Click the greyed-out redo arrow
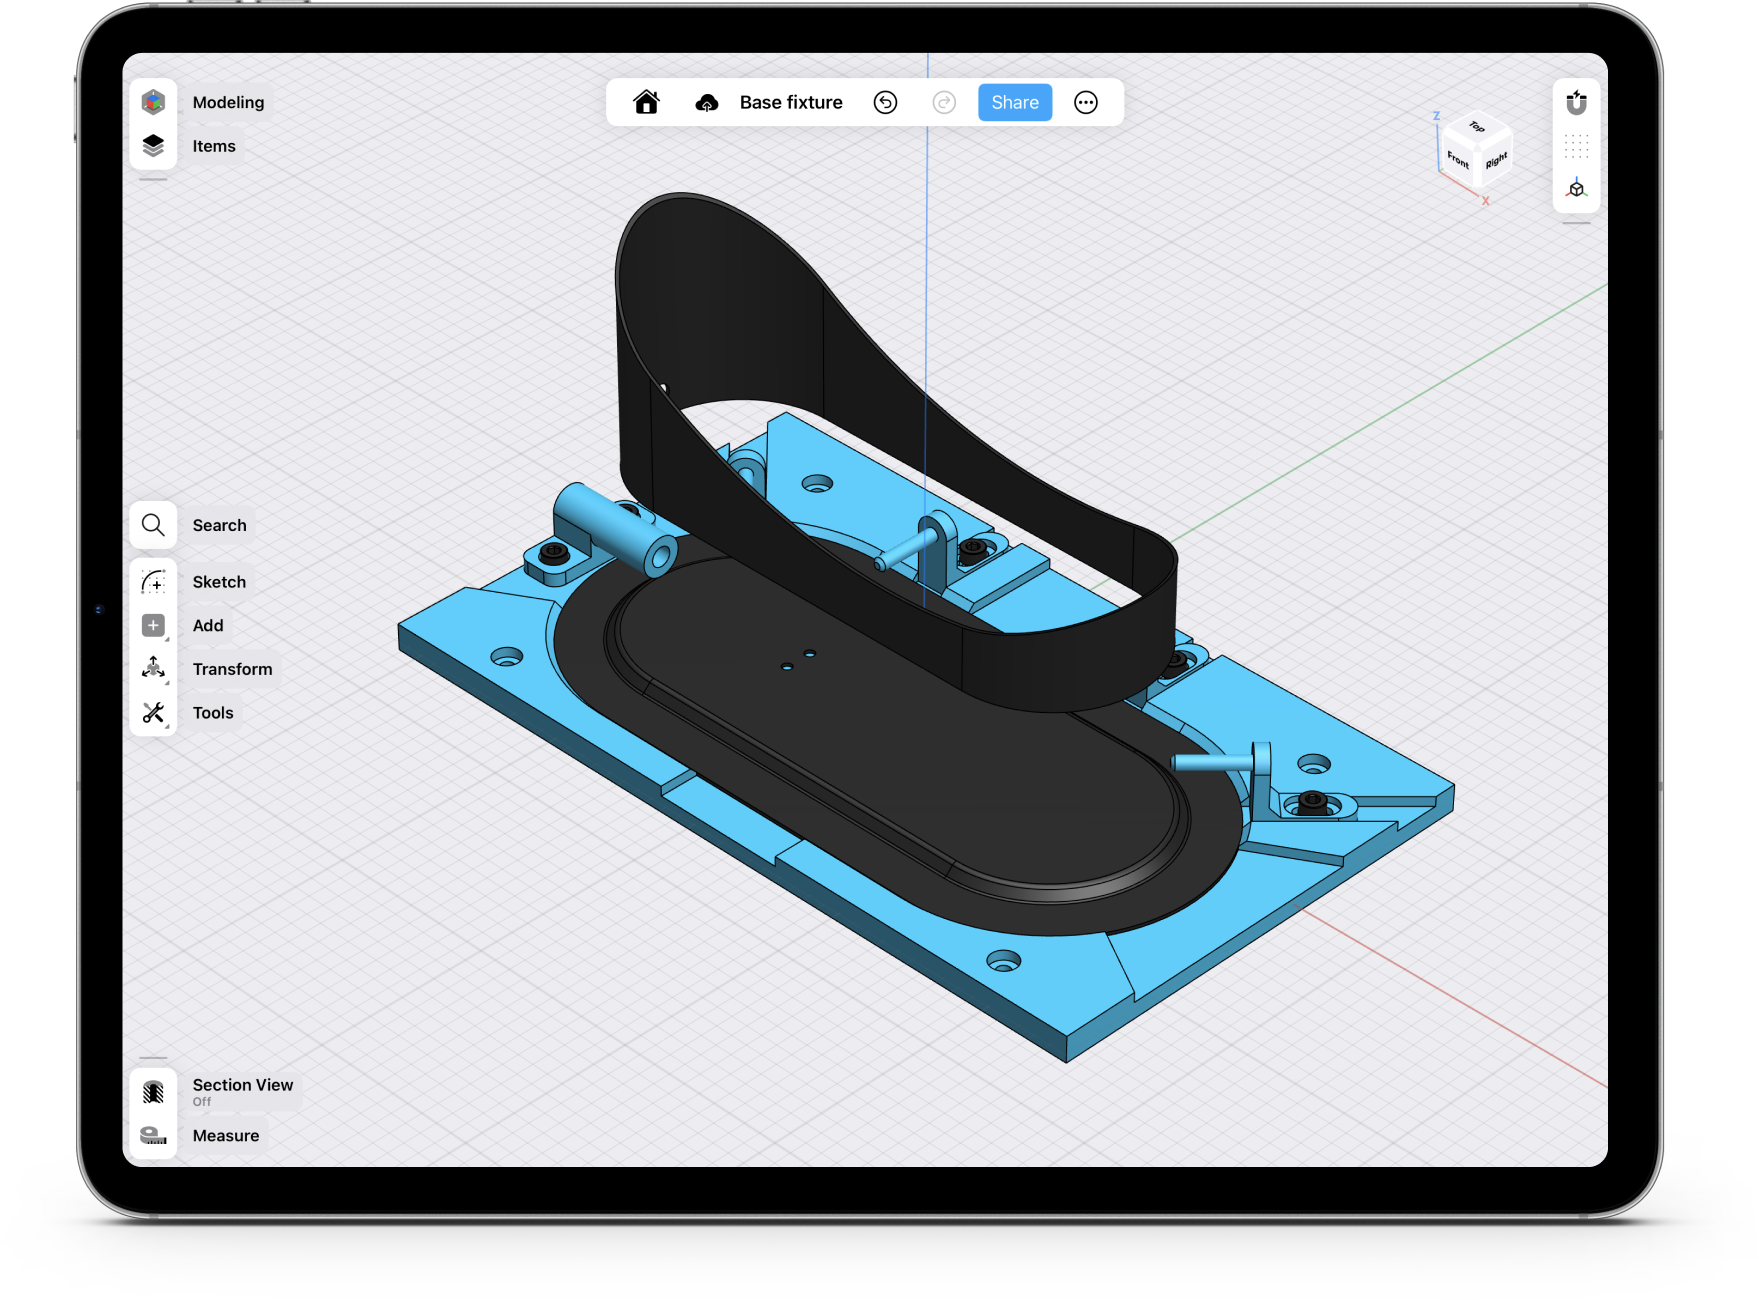The height and width of the screenshot is (1300, 1759). pos(944,102)
